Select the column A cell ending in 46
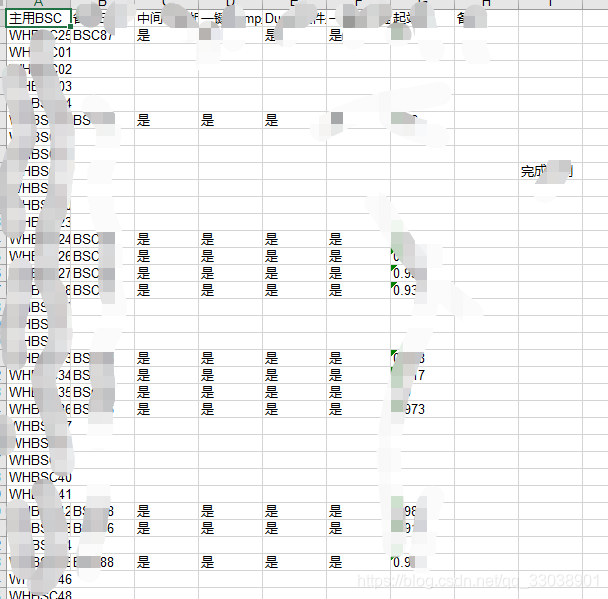This screenshot has height=599, width=608. point(38,579)
